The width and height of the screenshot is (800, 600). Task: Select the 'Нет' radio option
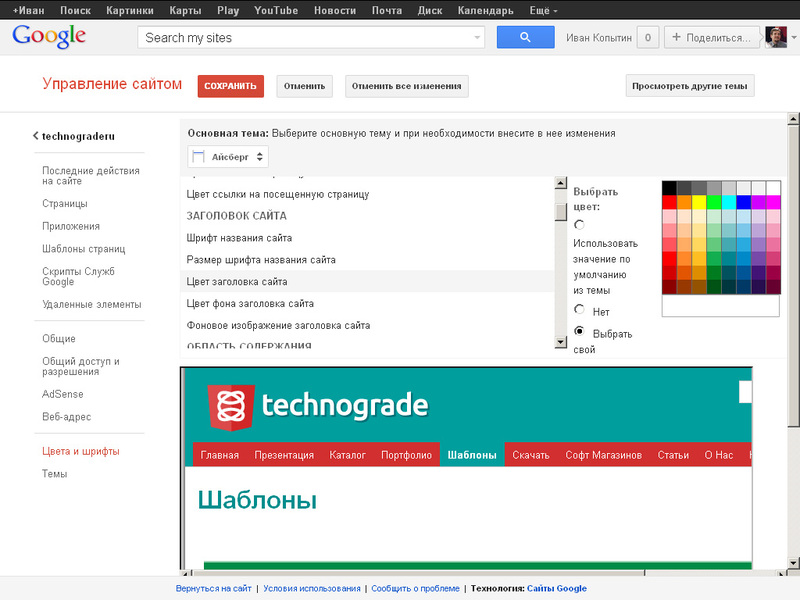tap(579, 309)
